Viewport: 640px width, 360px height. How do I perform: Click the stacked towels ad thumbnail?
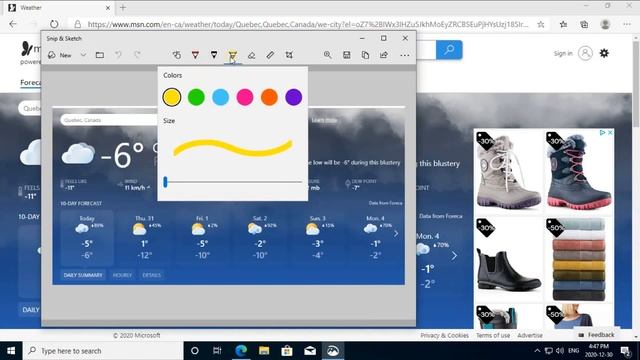coord(579,260)
